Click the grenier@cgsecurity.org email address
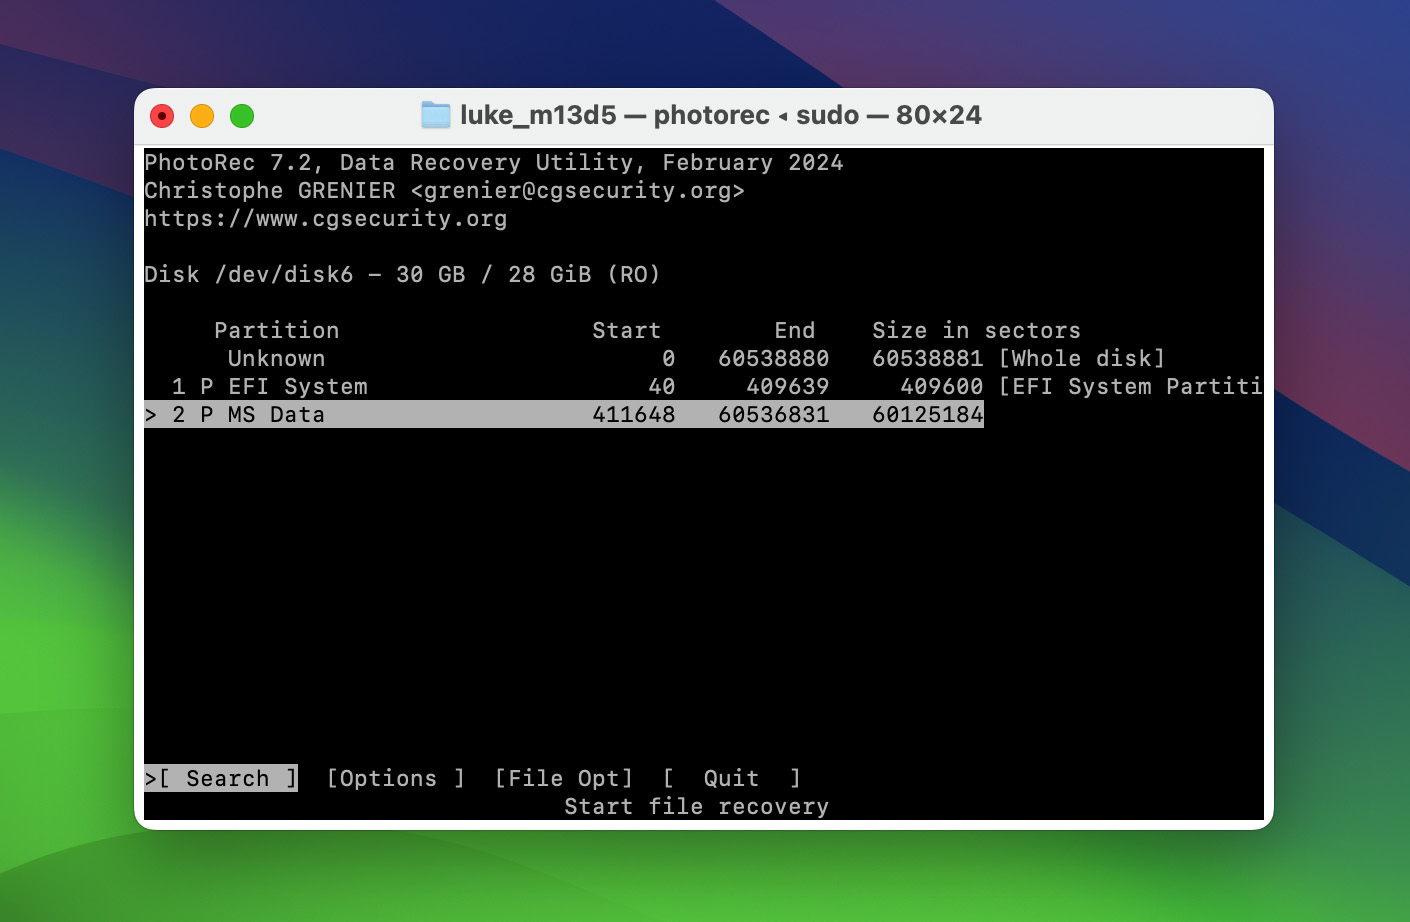The image size is (1410, 922). click(x=578, y=190)
